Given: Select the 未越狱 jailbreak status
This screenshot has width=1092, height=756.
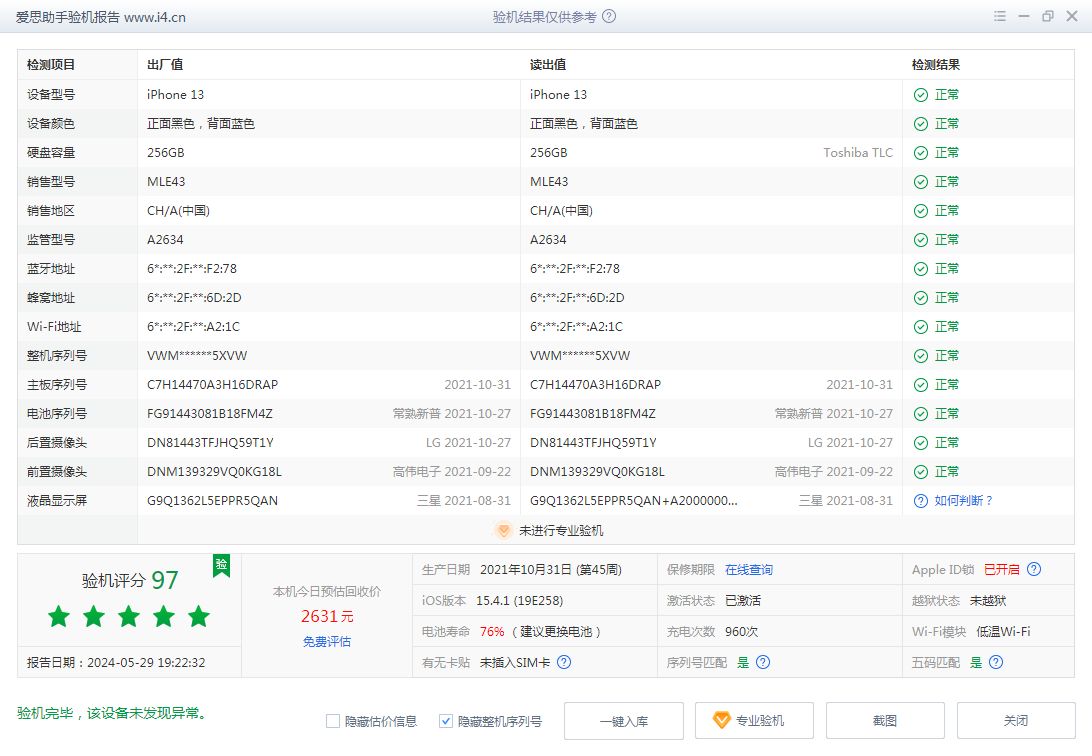Looking at the screenshot, I should tap(988, 600).
